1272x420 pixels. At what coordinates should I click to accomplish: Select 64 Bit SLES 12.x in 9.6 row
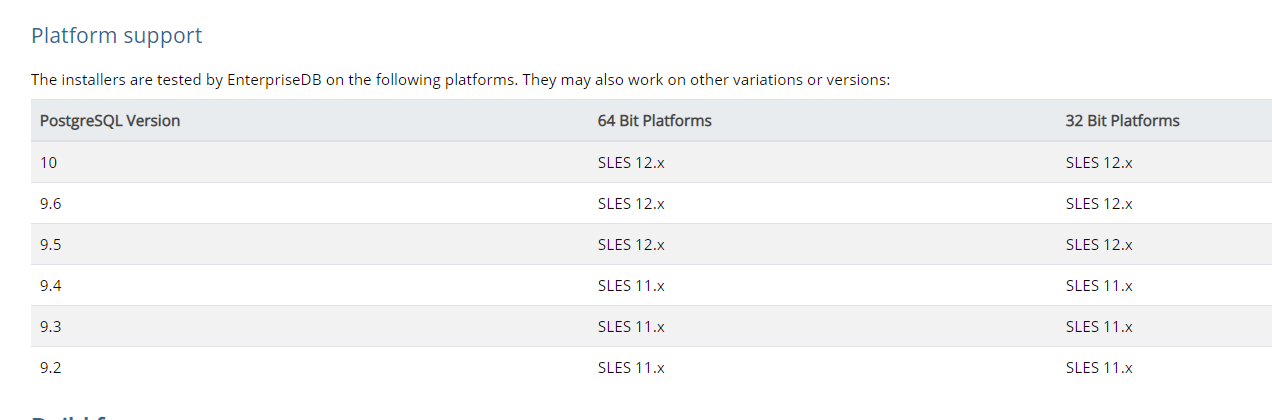631,203
